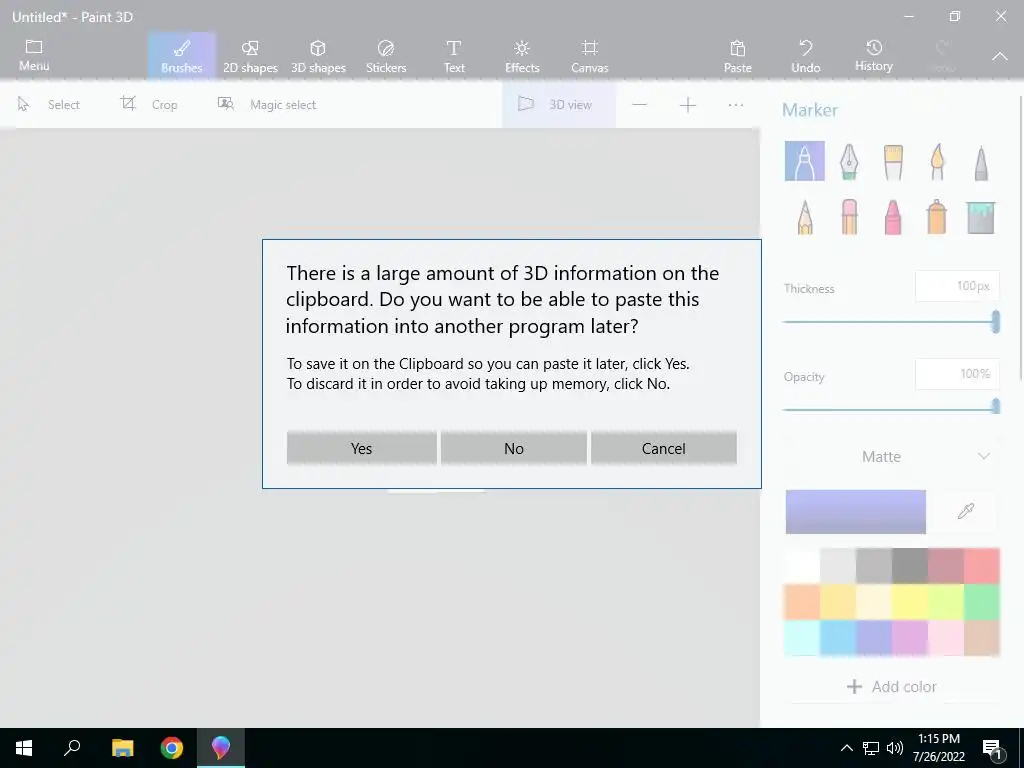The height and width of the screenshot is (768, 1024).
Task: Select the Eraser tool
Action: click(x=849, y=217)
